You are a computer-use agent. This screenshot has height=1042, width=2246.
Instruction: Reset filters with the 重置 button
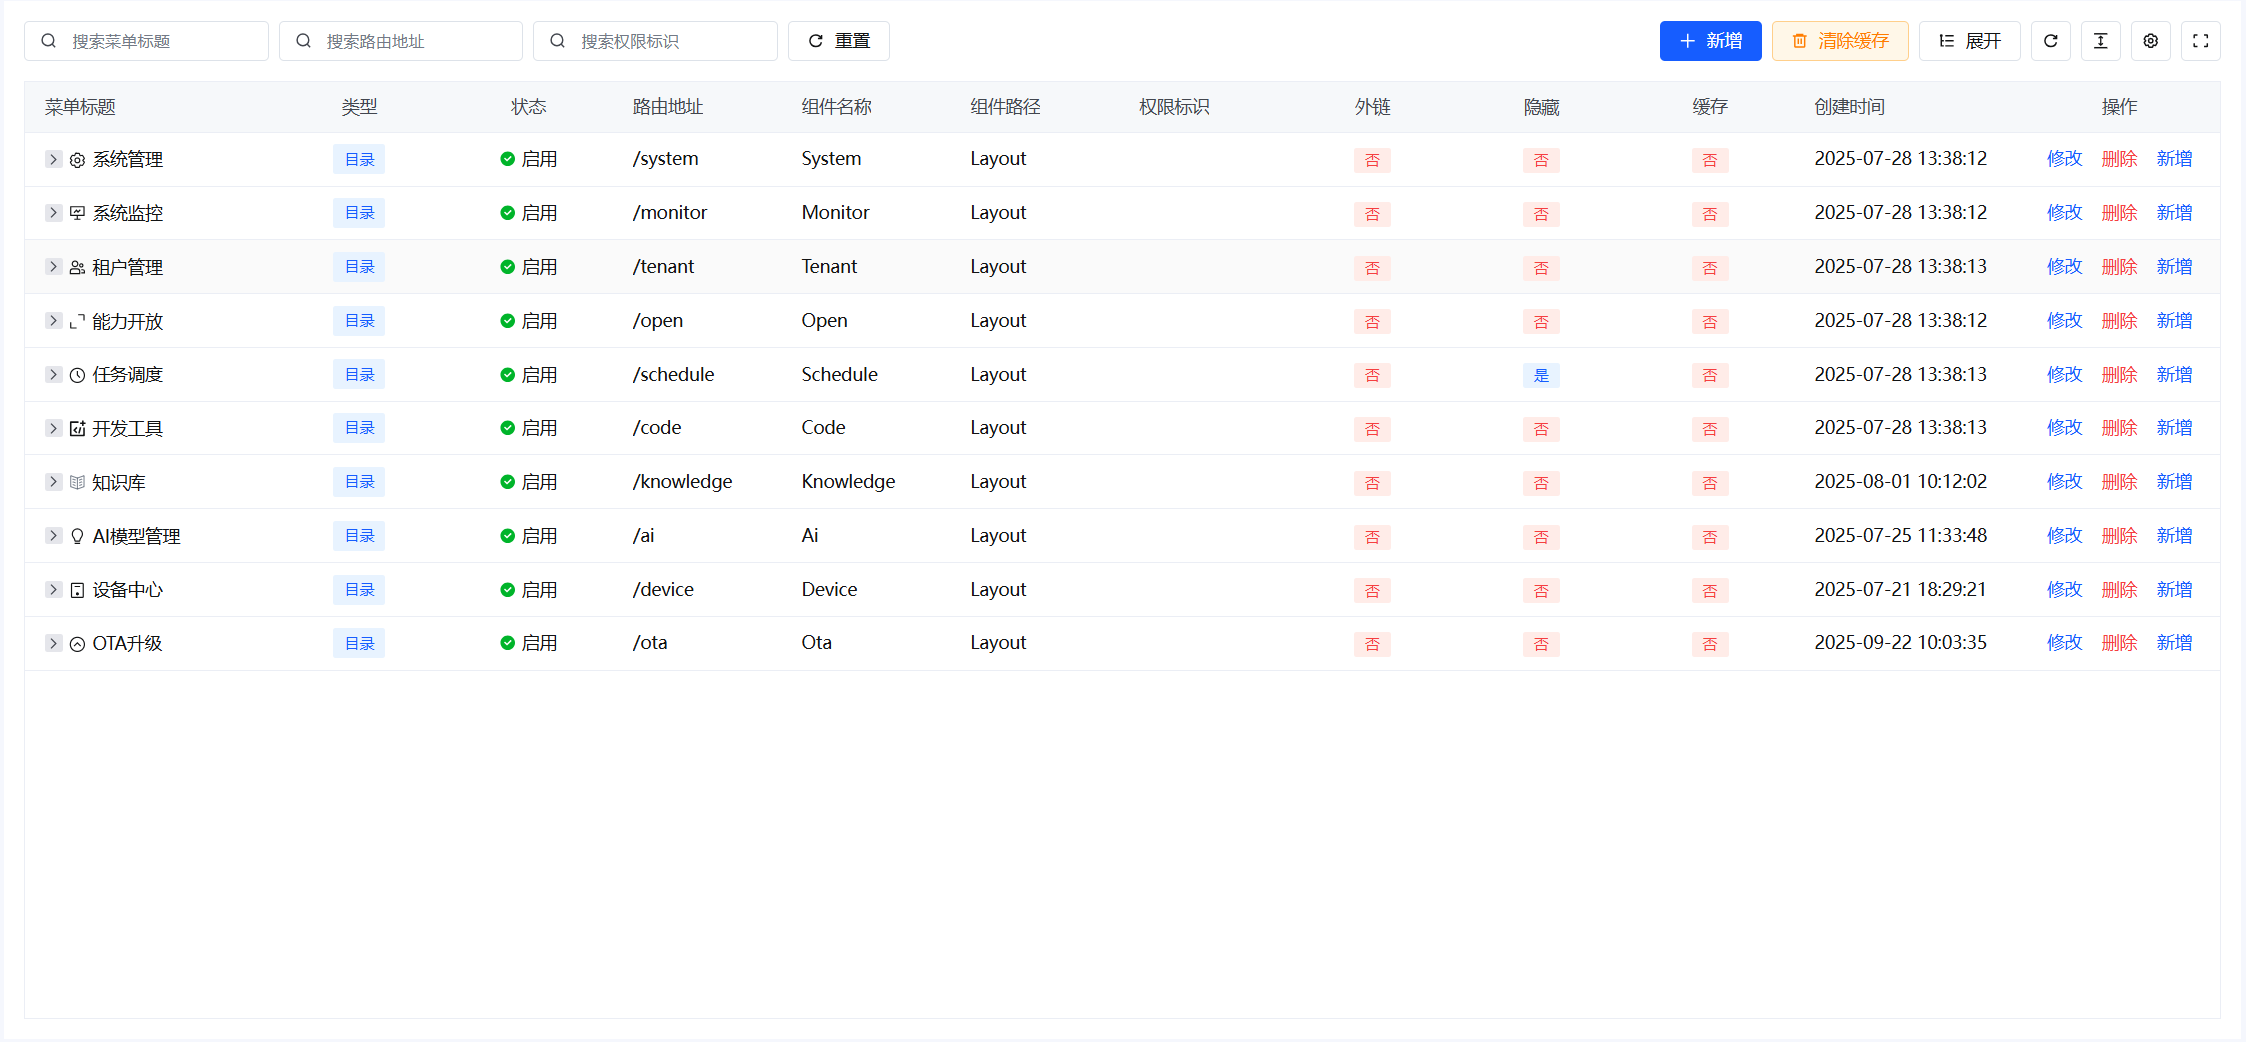coord(838,41)
